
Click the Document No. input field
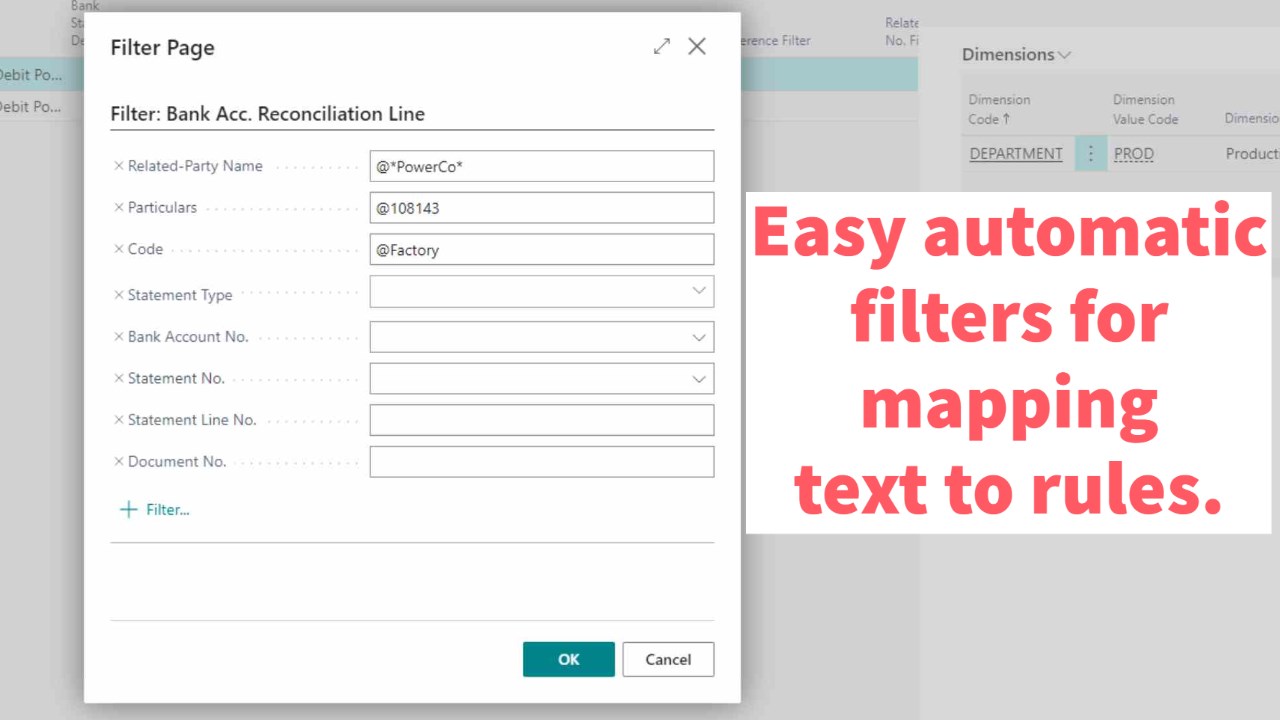point(542,462)
